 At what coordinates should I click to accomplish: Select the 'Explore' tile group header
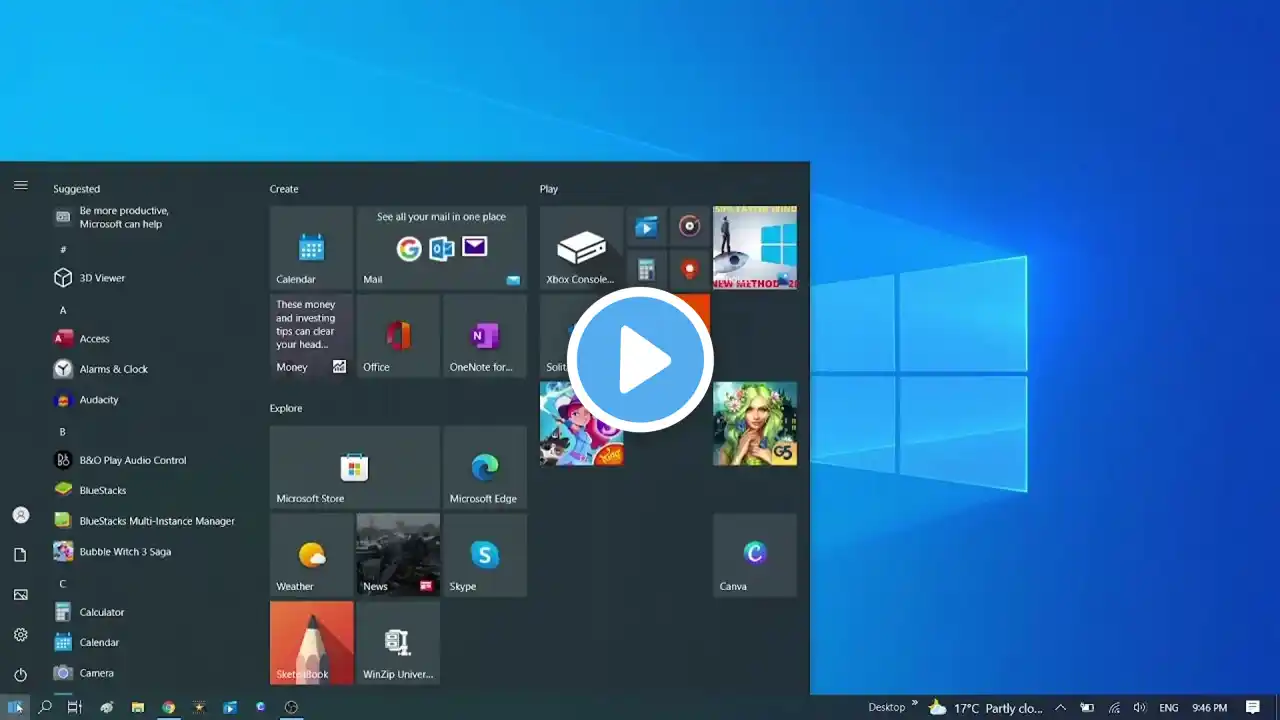click(x=286, y=408)
